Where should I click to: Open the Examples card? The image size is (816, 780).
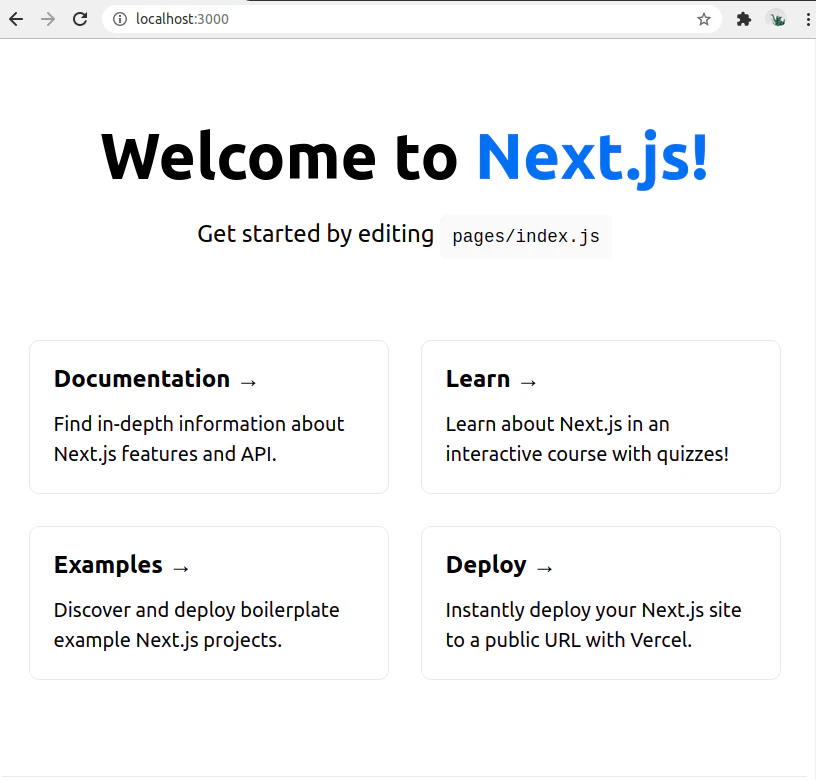click(x=209, y=603)
